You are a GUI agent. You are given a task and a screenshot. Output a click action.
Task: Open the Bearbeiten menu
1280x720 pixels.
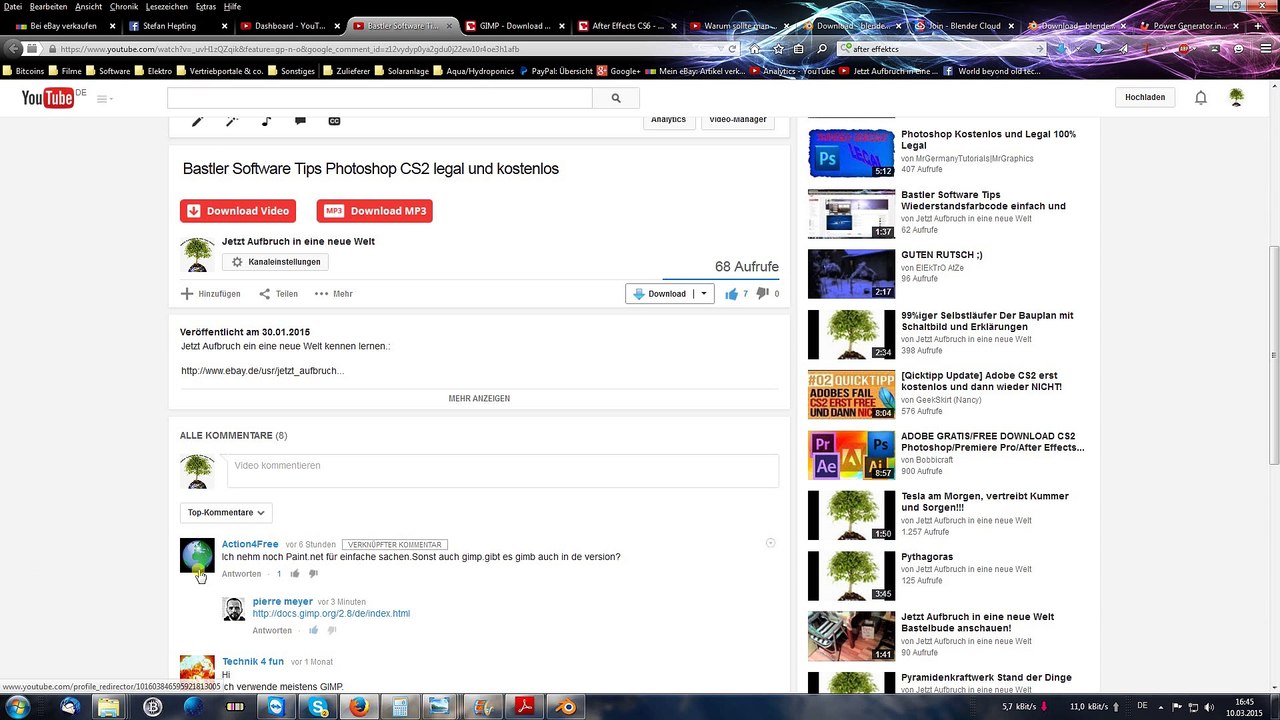click(x=48, y=7)
